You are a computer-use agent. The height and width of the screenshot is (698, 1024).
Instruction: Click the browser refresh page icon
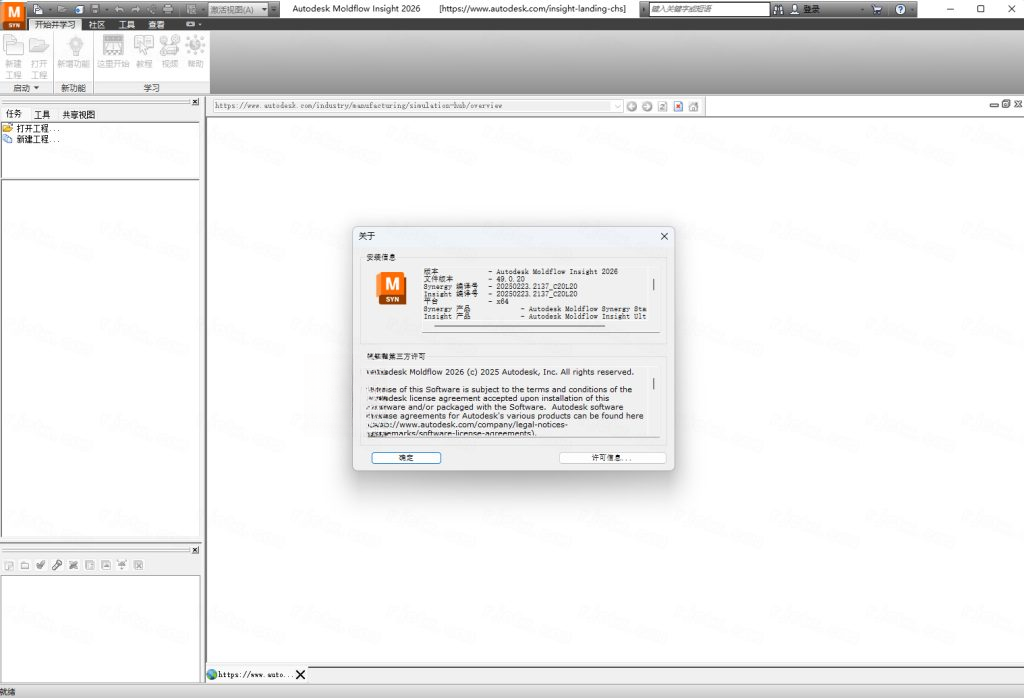pos(662,106)
